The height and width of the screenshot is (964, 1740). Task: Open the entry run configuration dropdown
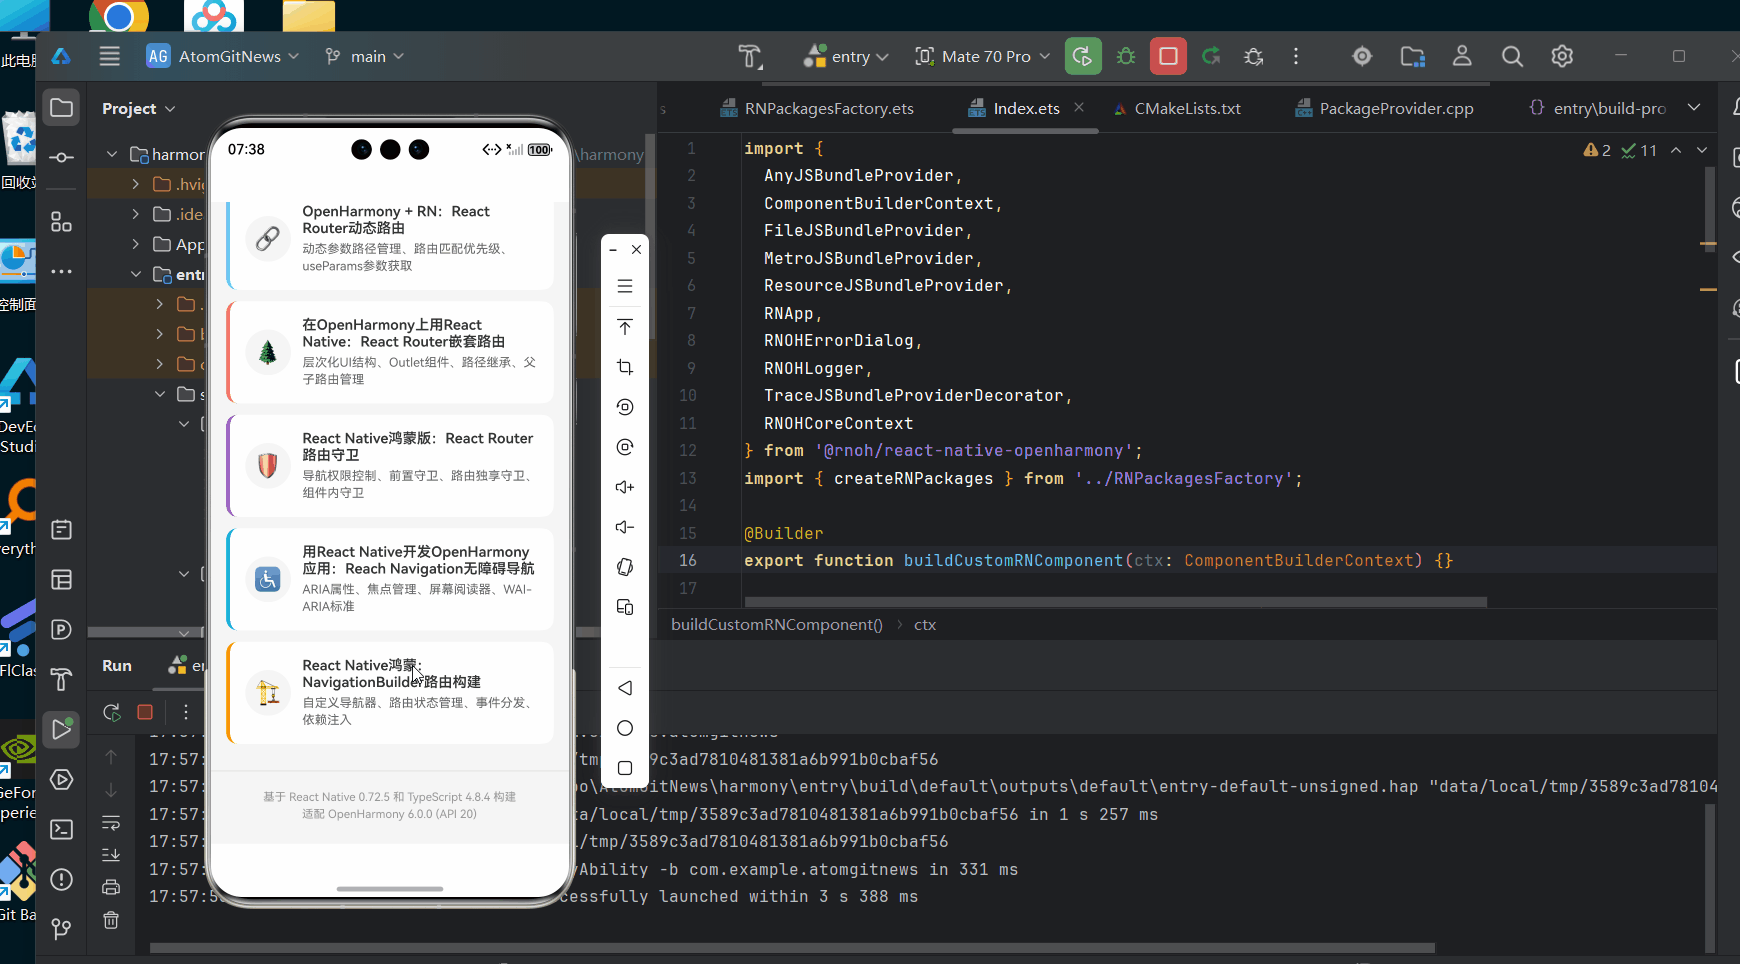tap(846, 56)
